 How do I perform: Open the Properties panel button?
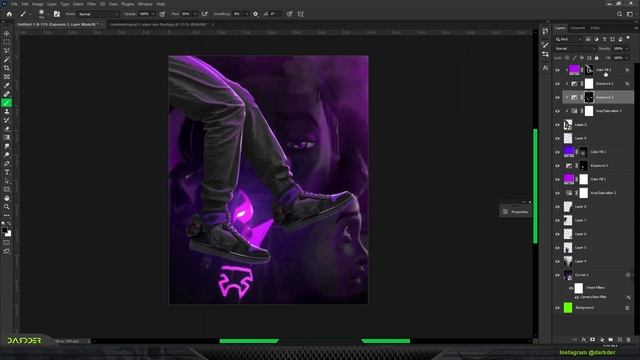pos(516,212)
